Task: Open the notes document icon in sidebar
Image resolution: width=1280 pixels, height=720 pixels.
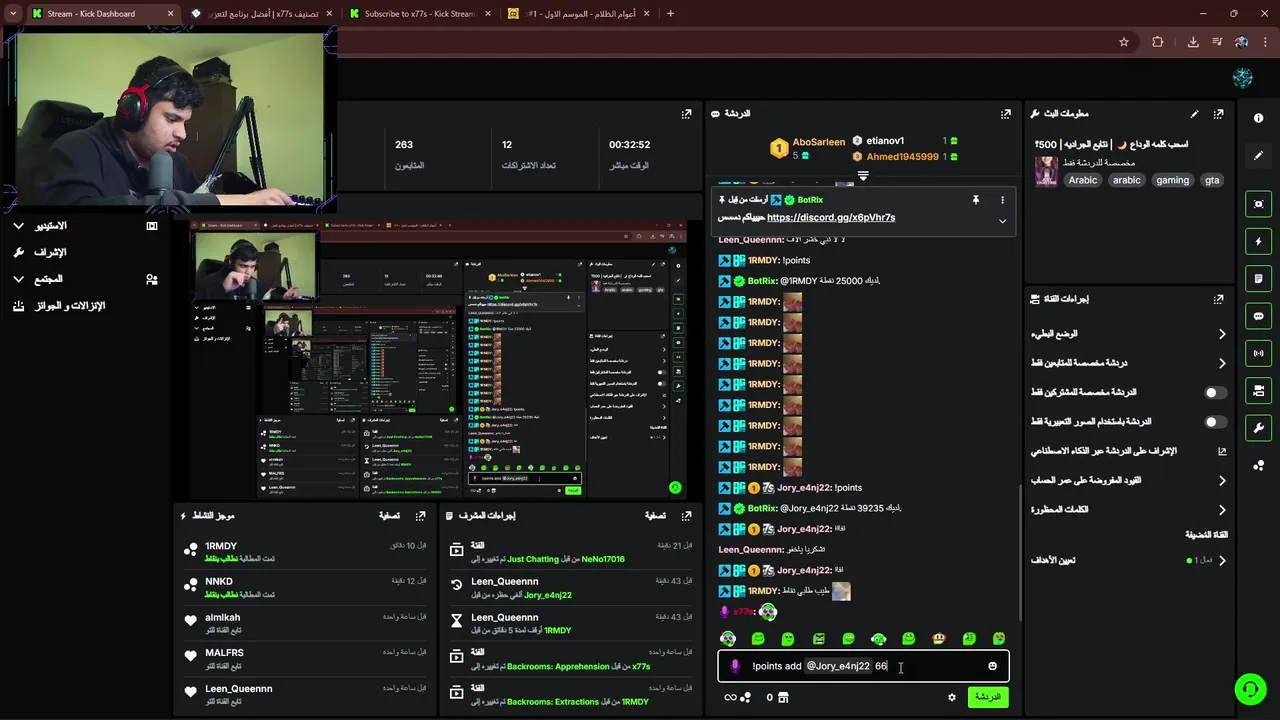Action: (x=1258, y=279)
